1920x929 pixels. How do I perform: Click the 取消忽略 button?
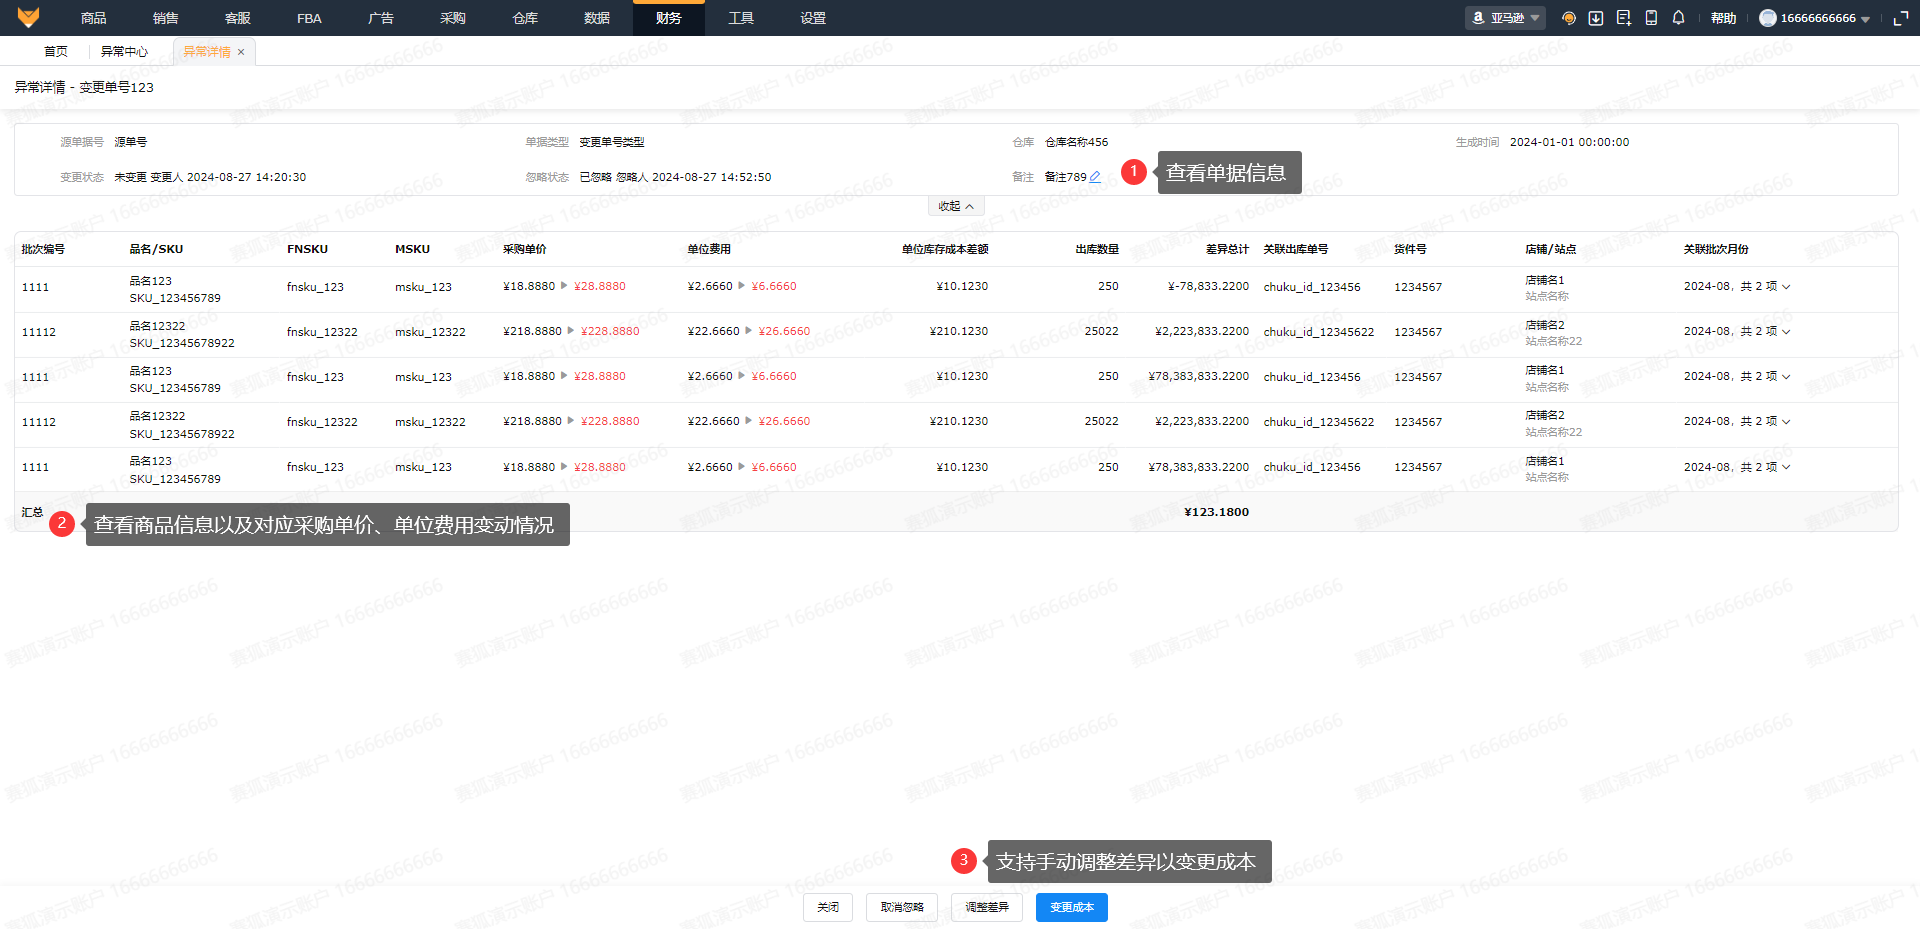point(902,907)
